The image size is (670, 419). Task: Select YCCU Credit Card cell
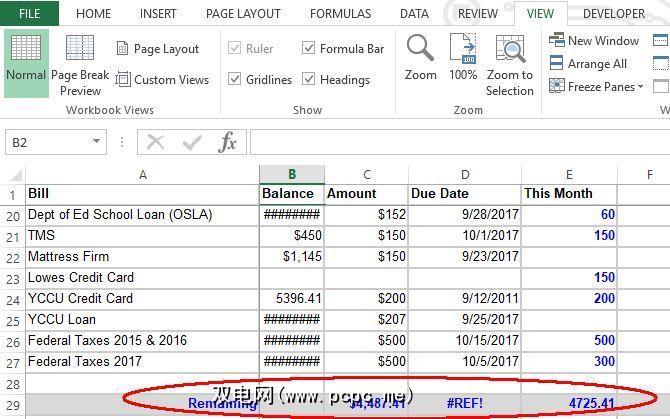(x=143, y=299)
